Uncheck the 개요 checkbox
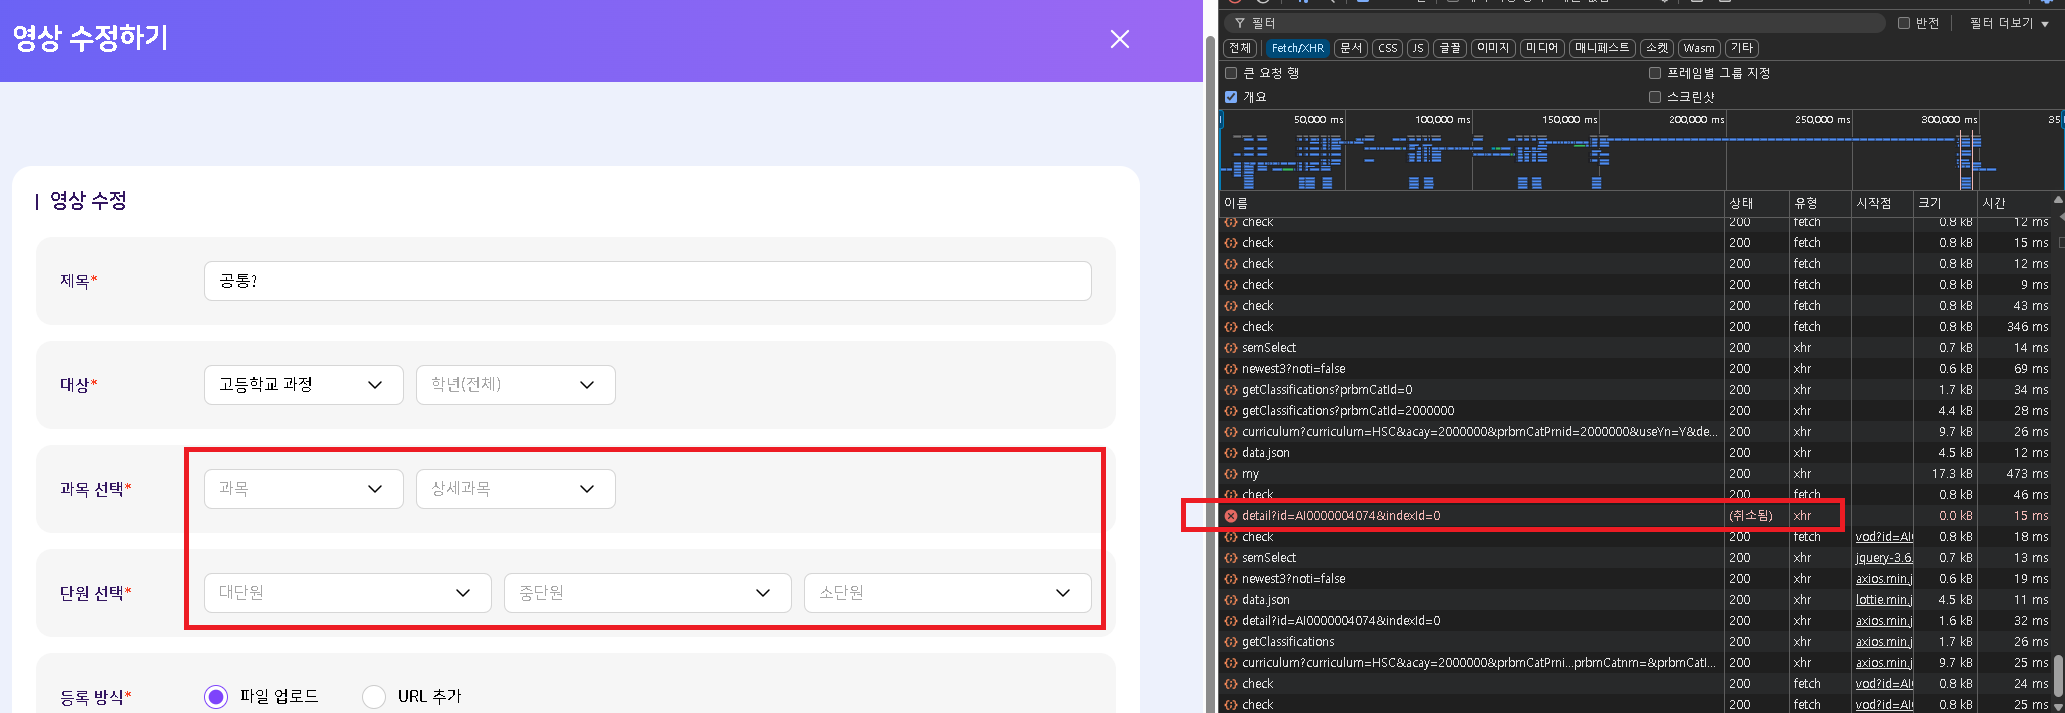Screen dimensions: 2065x713 [1231, 97]
